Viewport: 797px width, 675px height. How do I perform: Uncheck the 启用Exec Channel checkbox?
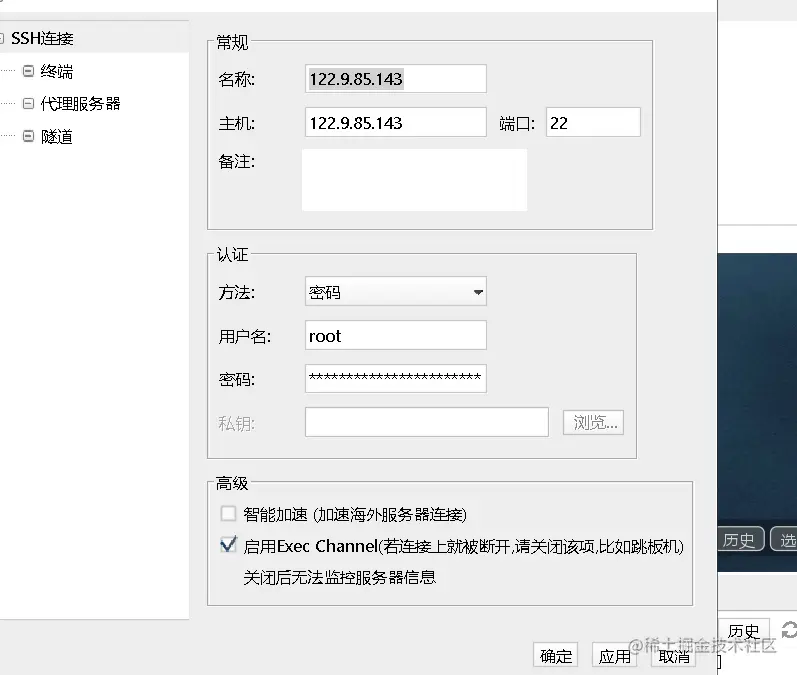pyautogui.click(x=228, y=545)
